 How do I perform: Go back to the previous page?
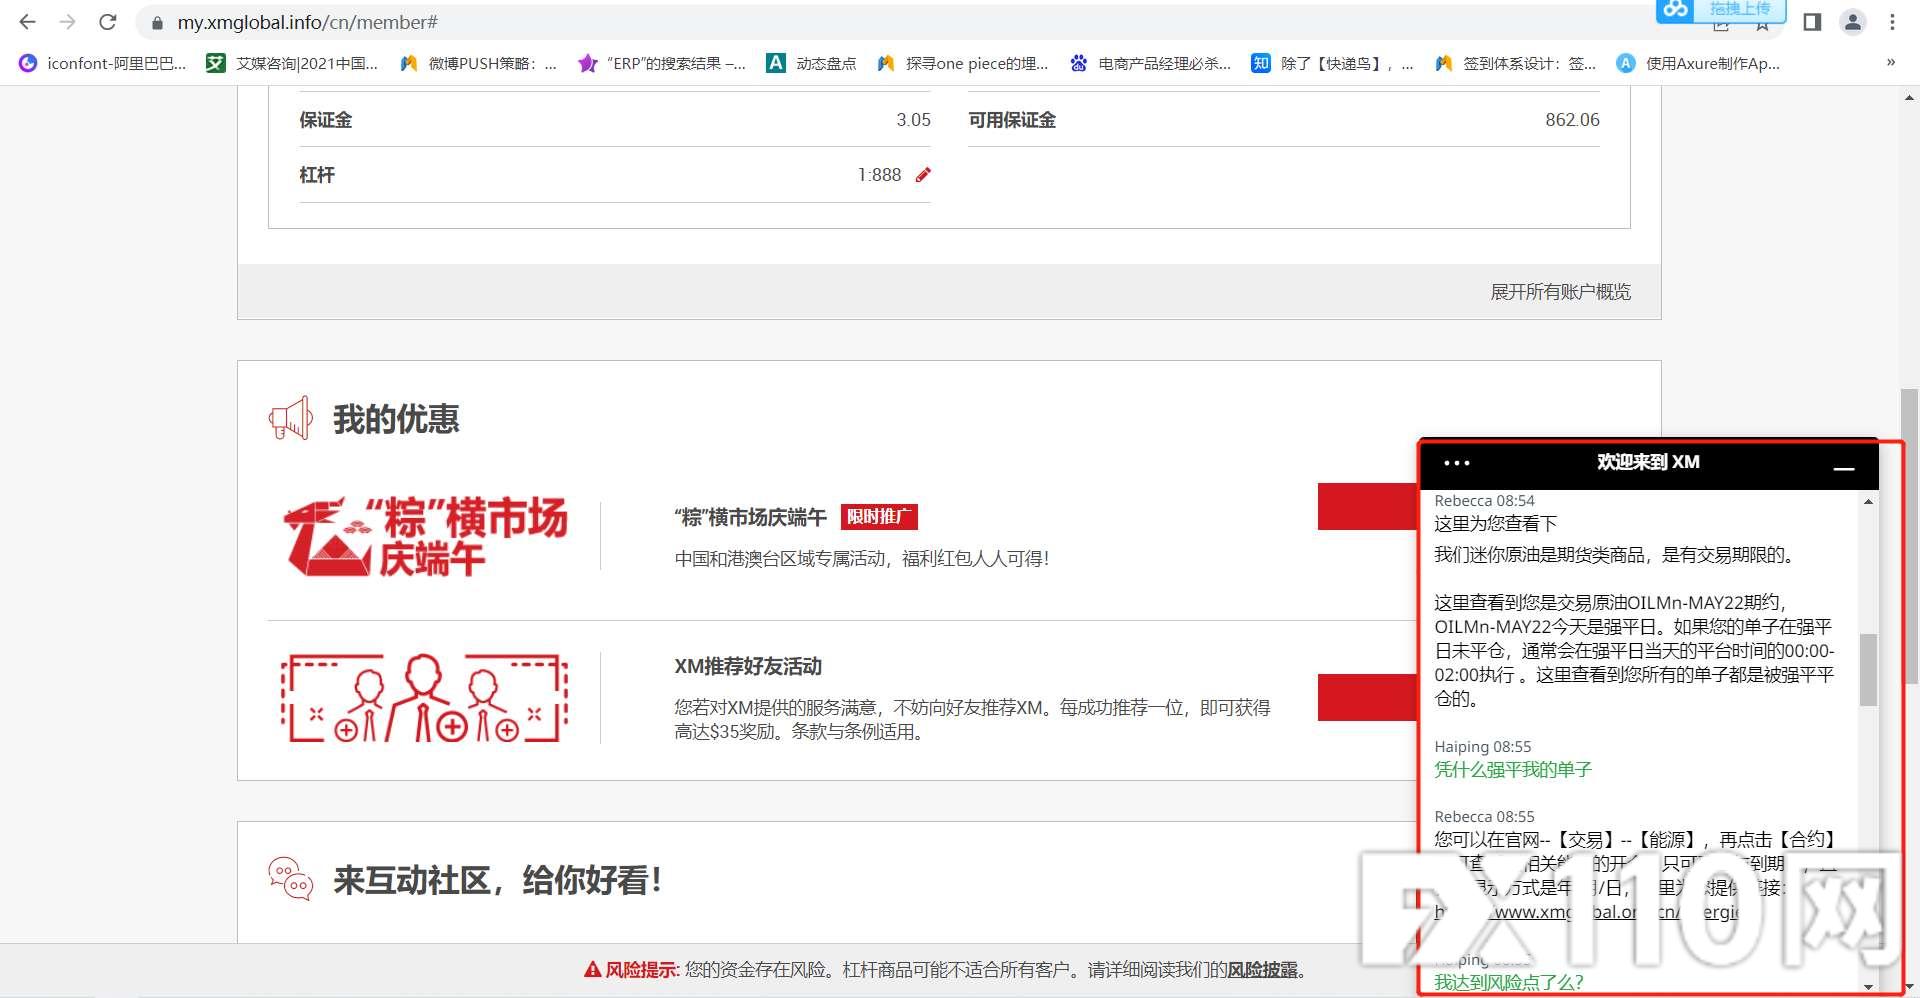(x=27, y=22)
